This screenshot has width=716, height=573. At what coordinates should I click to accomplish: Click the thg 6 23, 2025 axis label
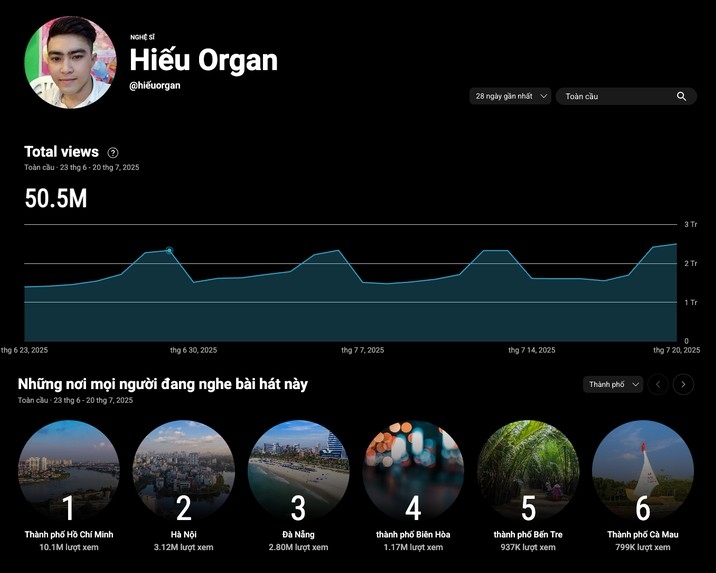[24, 350]
